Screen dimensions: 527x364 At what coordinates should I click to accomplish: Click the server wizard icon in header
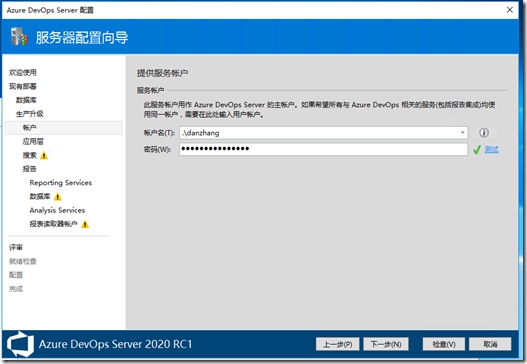19,37
